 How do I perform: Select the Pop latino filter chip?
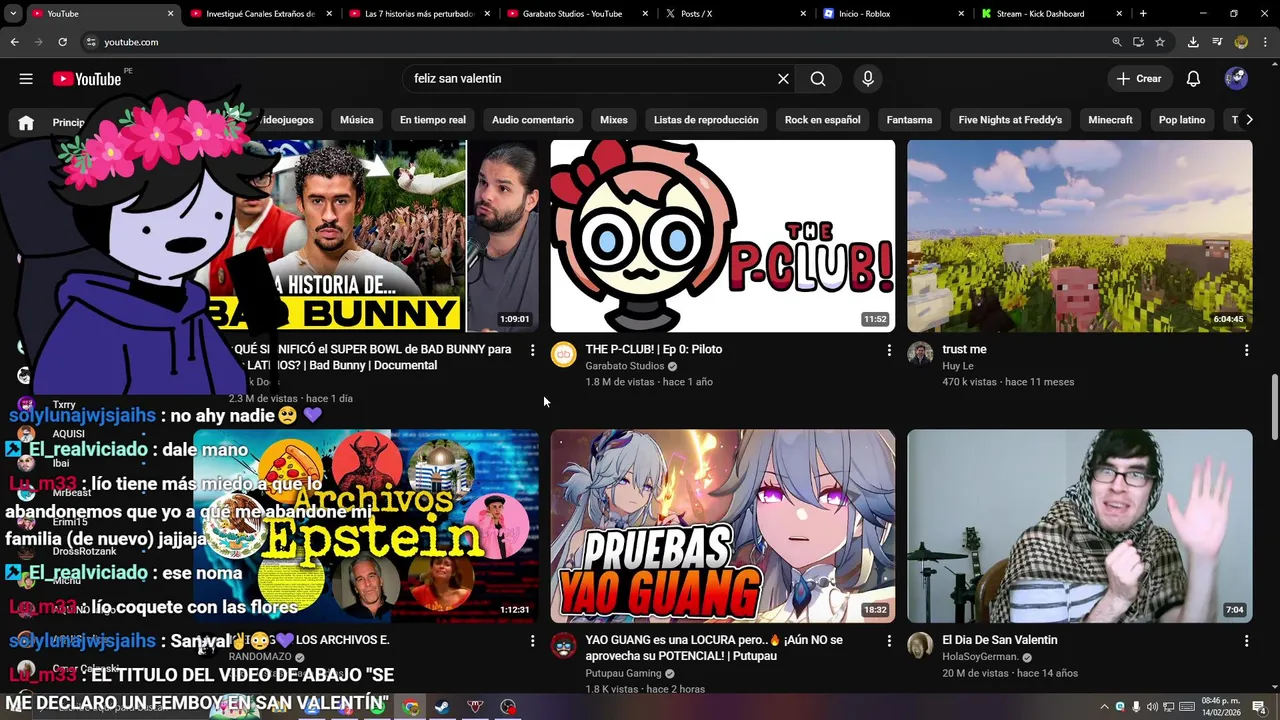[1182, 120]
